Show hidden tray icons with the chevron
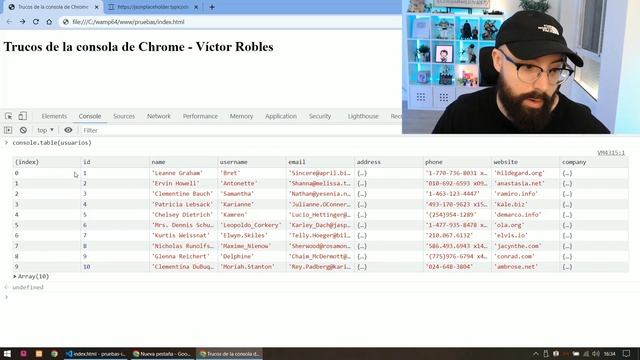 click(x=536, y=353)
